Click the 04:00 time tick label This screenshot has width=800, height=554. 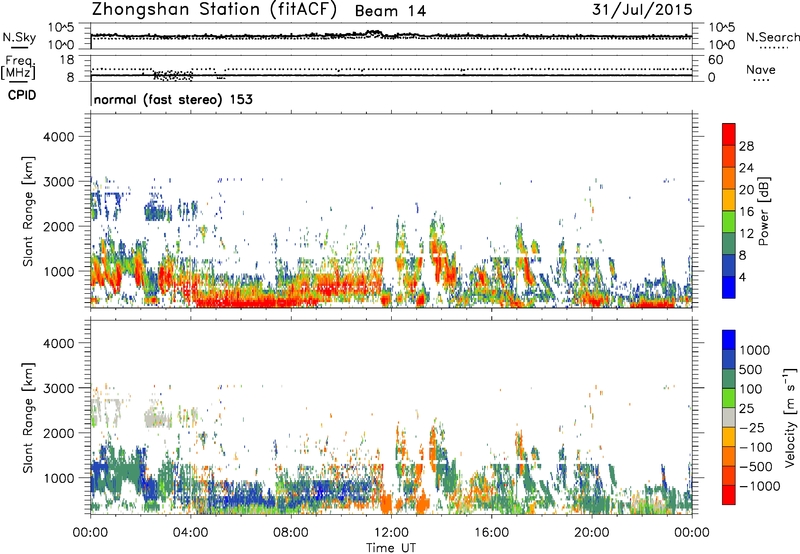(191, 533)
